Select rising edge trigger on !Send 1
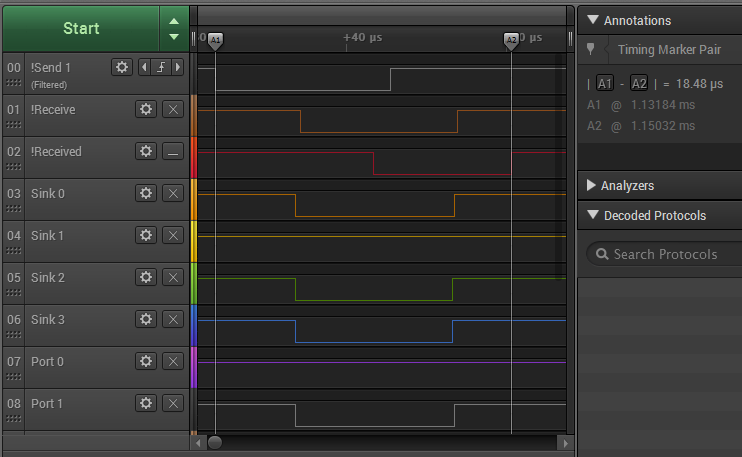 tap(162, 67)
